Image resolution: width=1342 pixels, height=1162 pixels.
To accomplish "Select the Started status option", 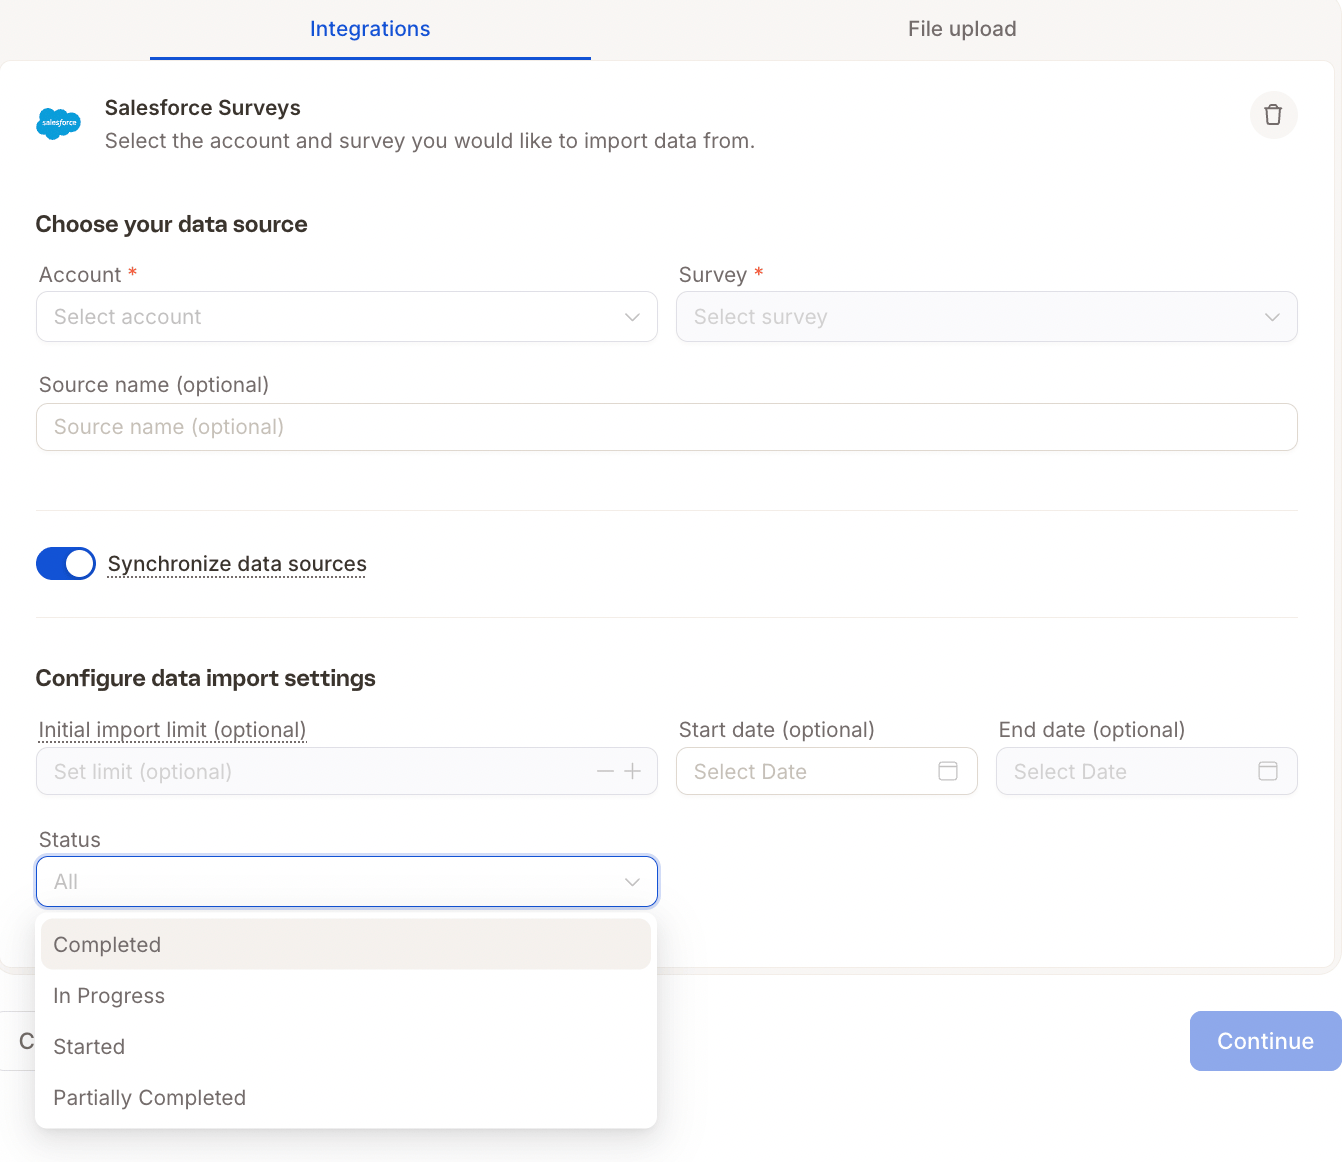I will (x=346, y=1046).
